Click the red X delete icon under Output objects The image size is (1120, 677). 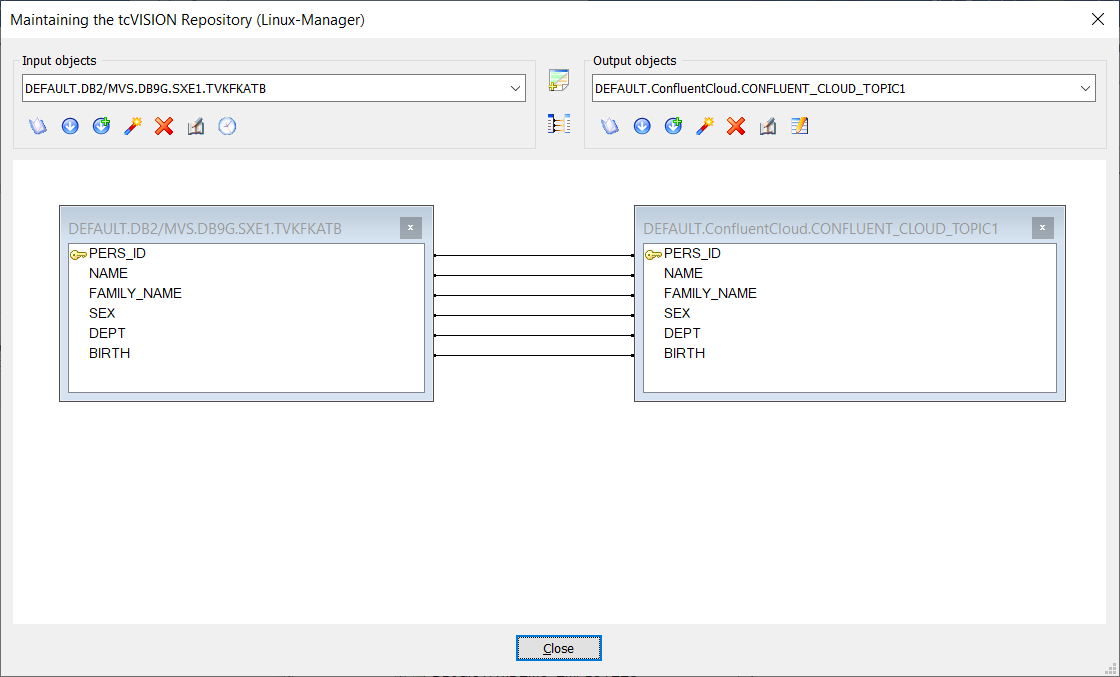pos(736,126)
